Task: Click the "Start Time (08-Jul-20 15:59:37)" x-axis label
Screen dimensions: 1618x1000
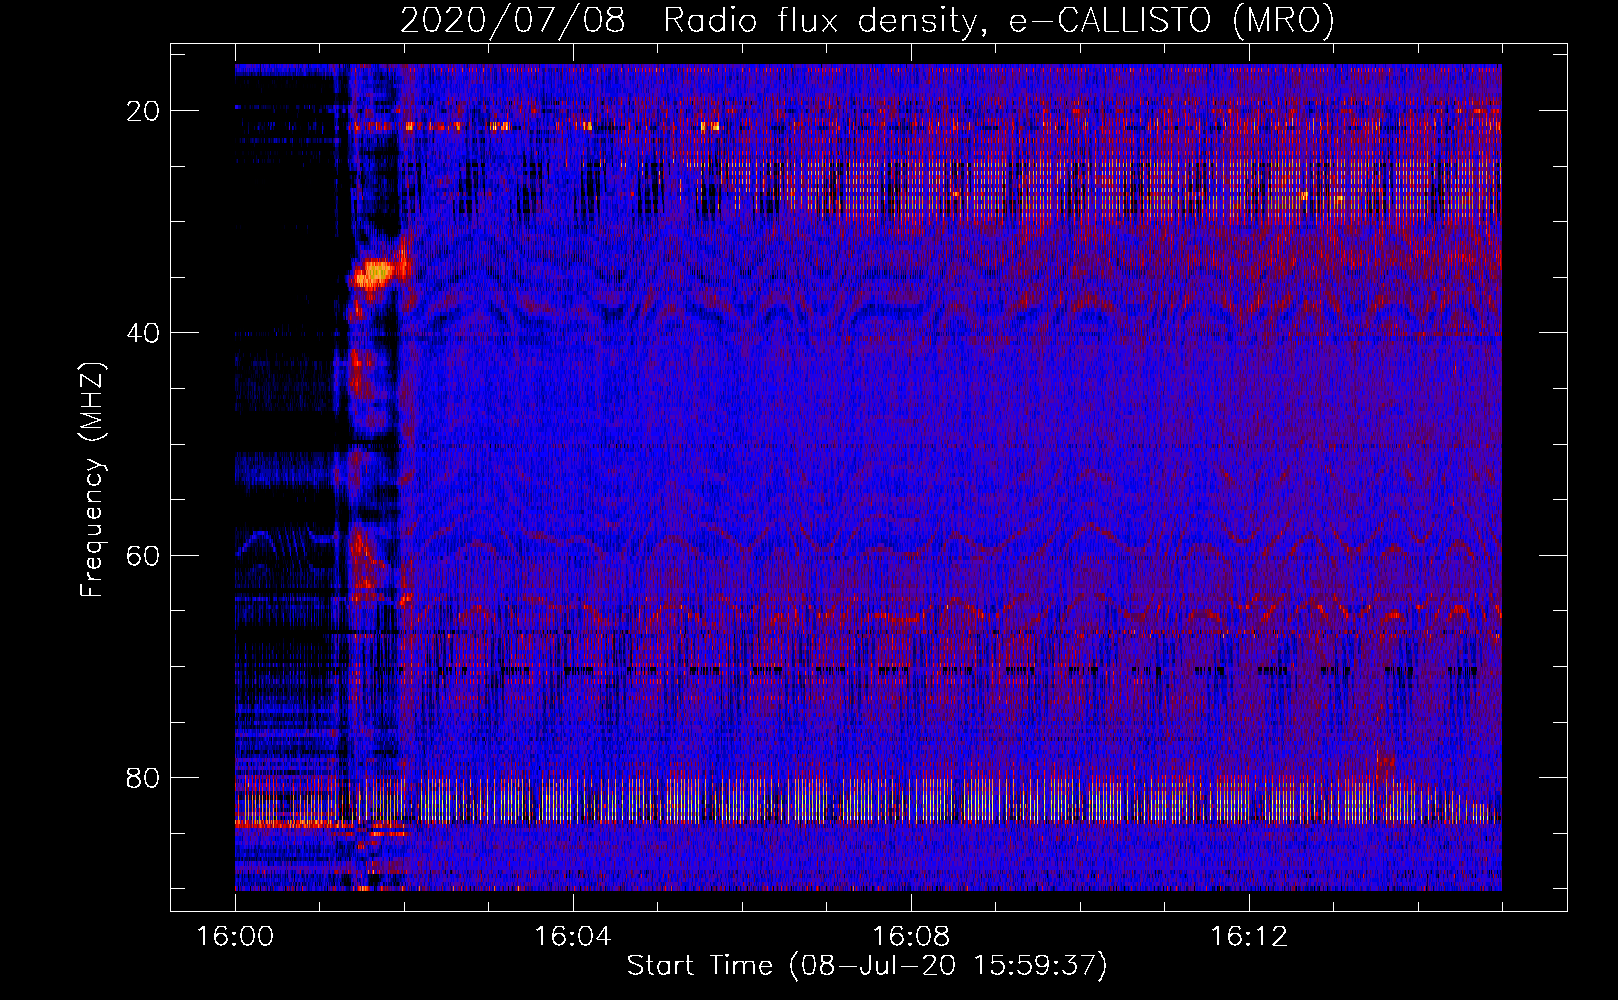Action: (x=867, y=966)
